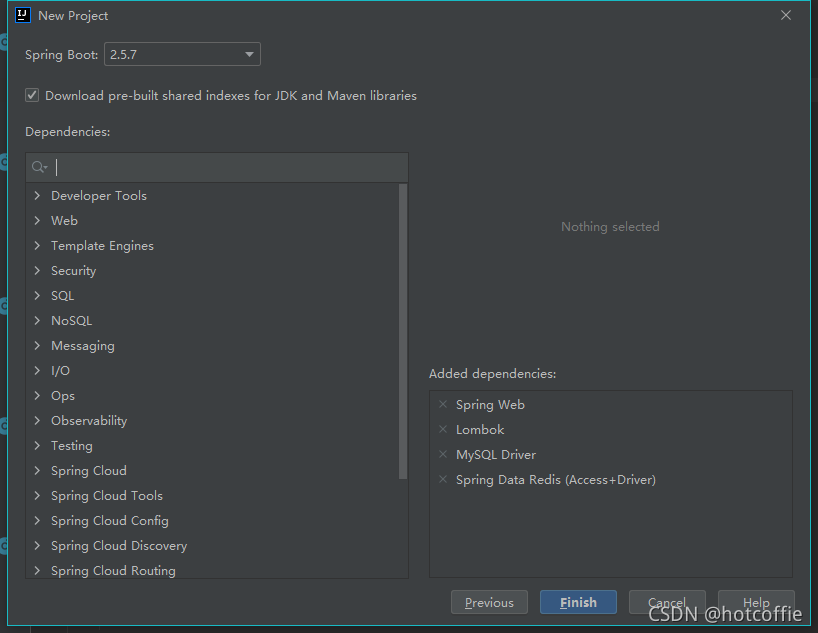This screenshot has height=633, width=818.
Task: Click the IntelliJ IDEA logo in title bar
Action: [x=23, y=15]
